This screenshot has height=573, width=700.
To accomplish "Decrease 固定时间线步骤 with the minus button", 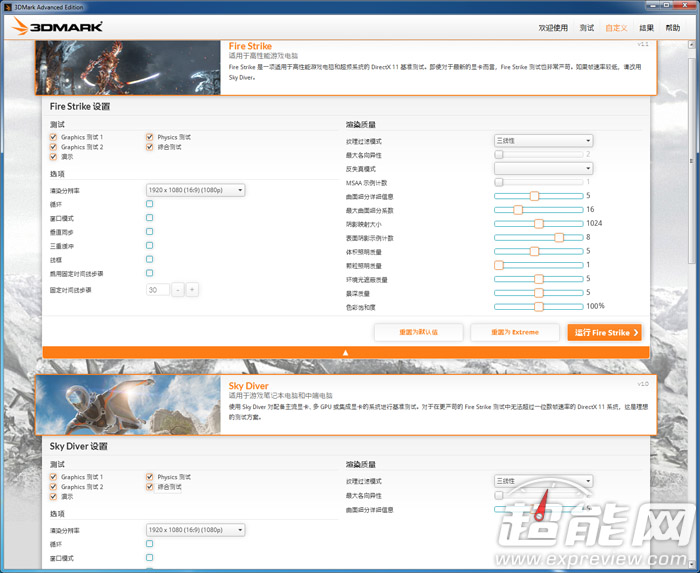I will pyautogui.click(x=178, y=290).
